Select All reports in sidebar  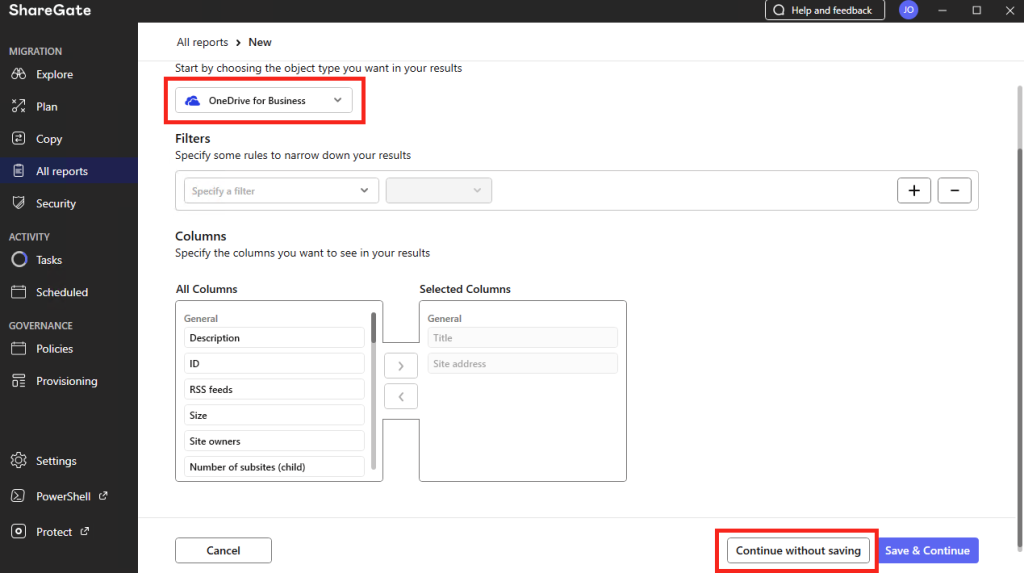click(69, 171)
